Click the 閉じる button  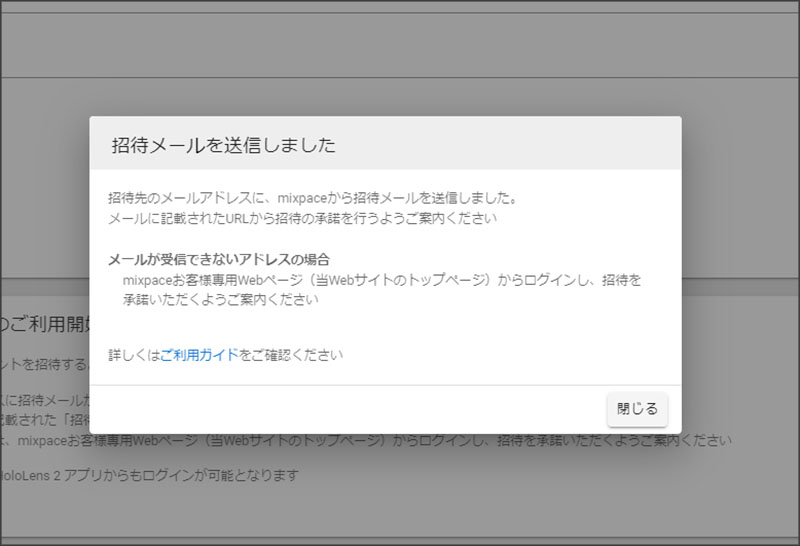(x=637, y=409)
